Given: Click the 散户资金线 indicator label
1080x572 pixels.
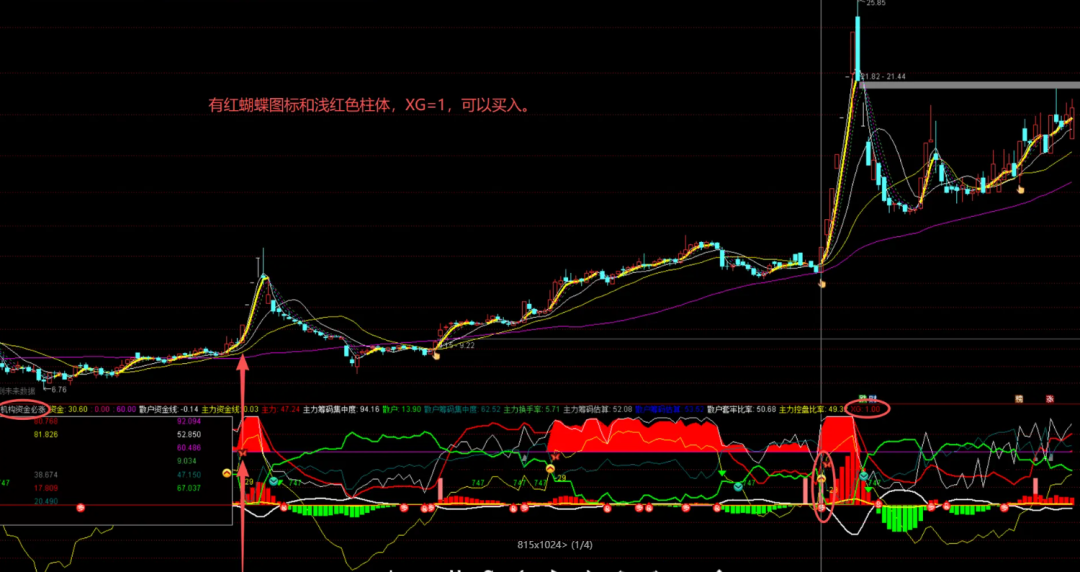Looking at the screenshot, I should [x=158, y=409].
